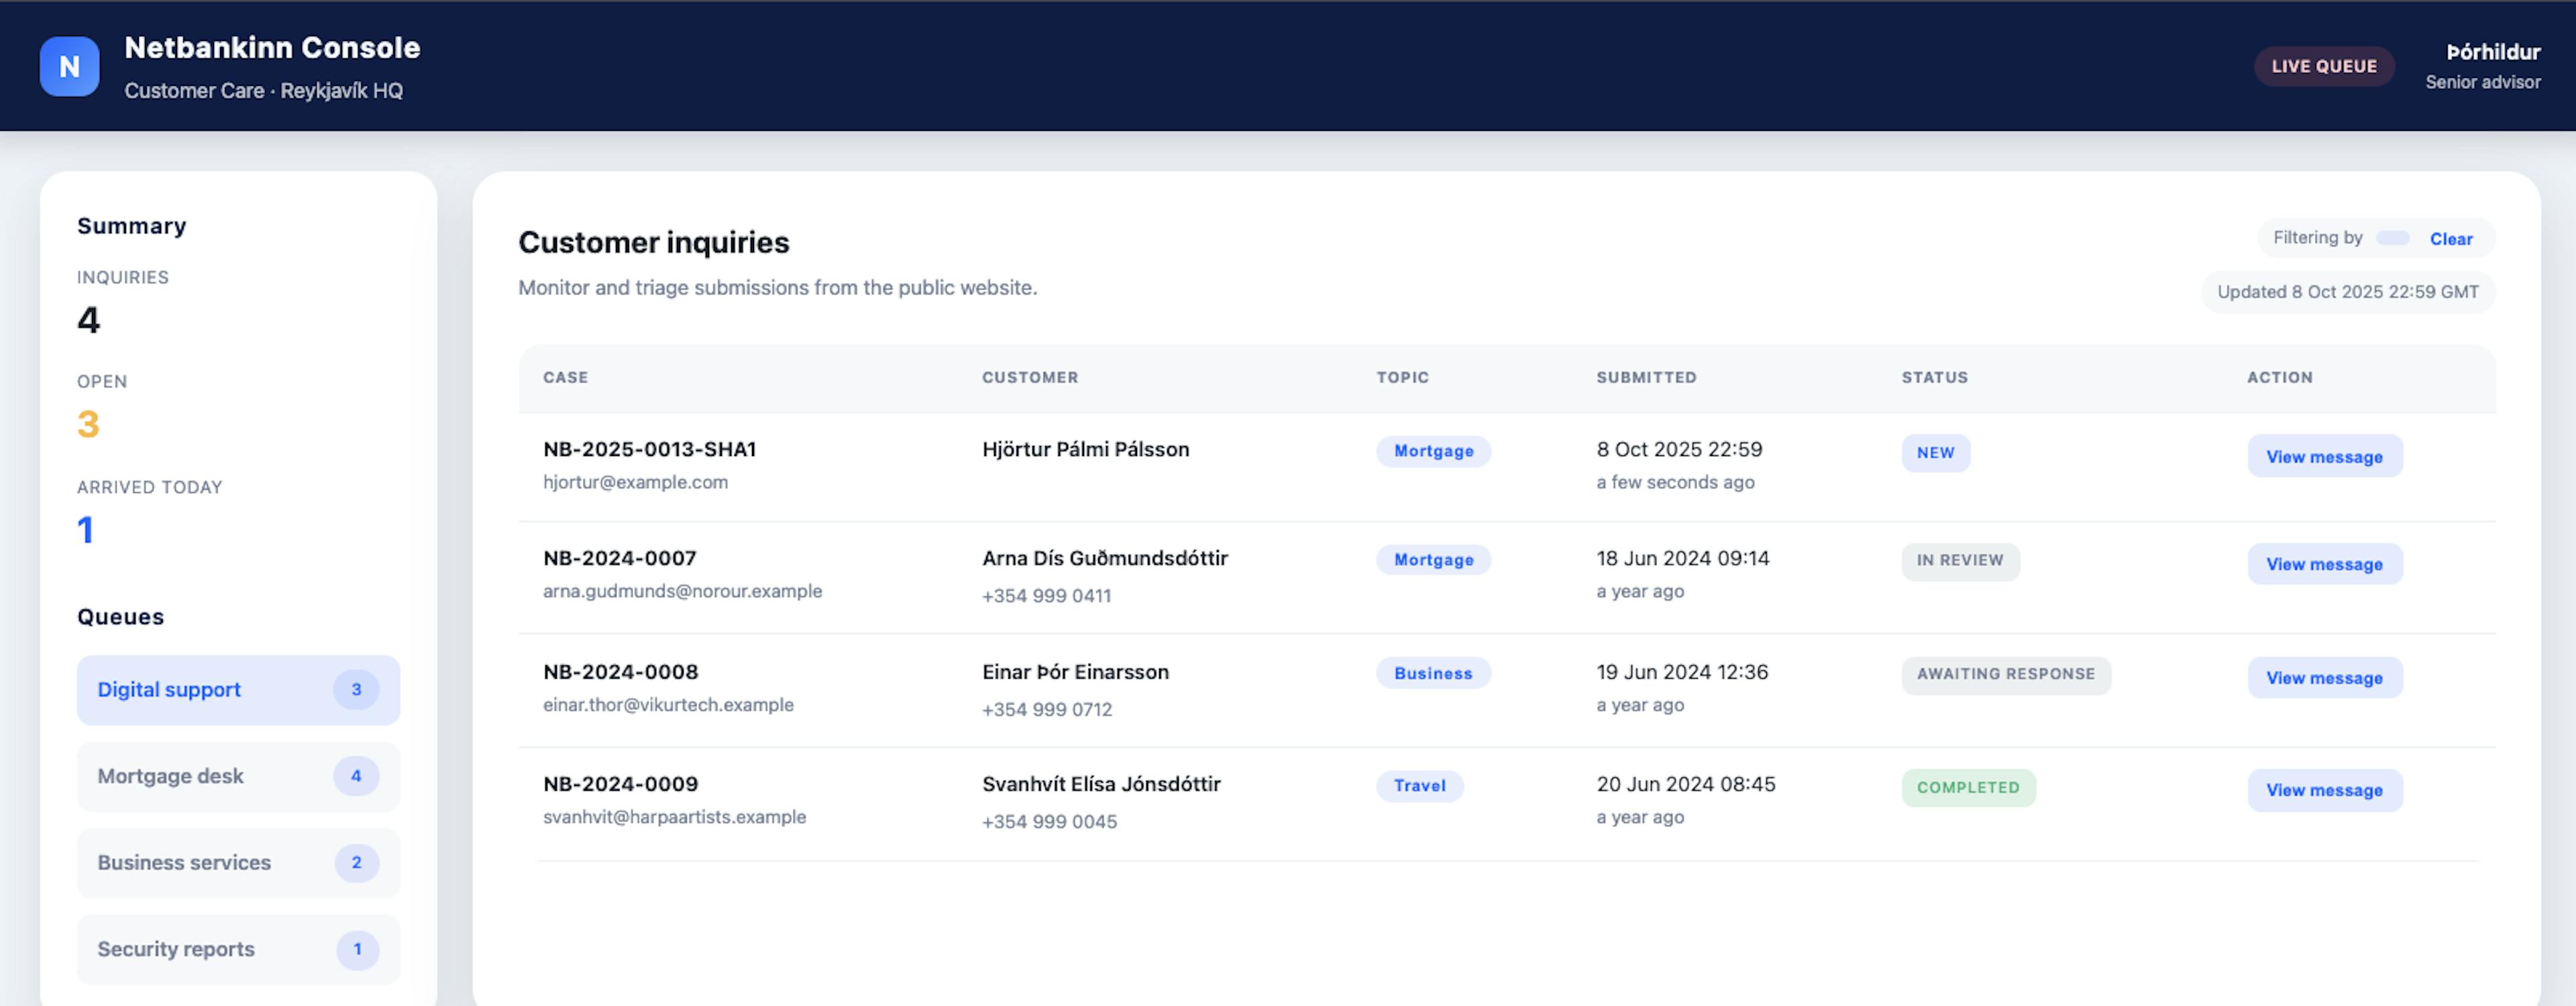2576x1006 pixels.
Task: Click the Mortgage desk count badge
Action: 356,776
